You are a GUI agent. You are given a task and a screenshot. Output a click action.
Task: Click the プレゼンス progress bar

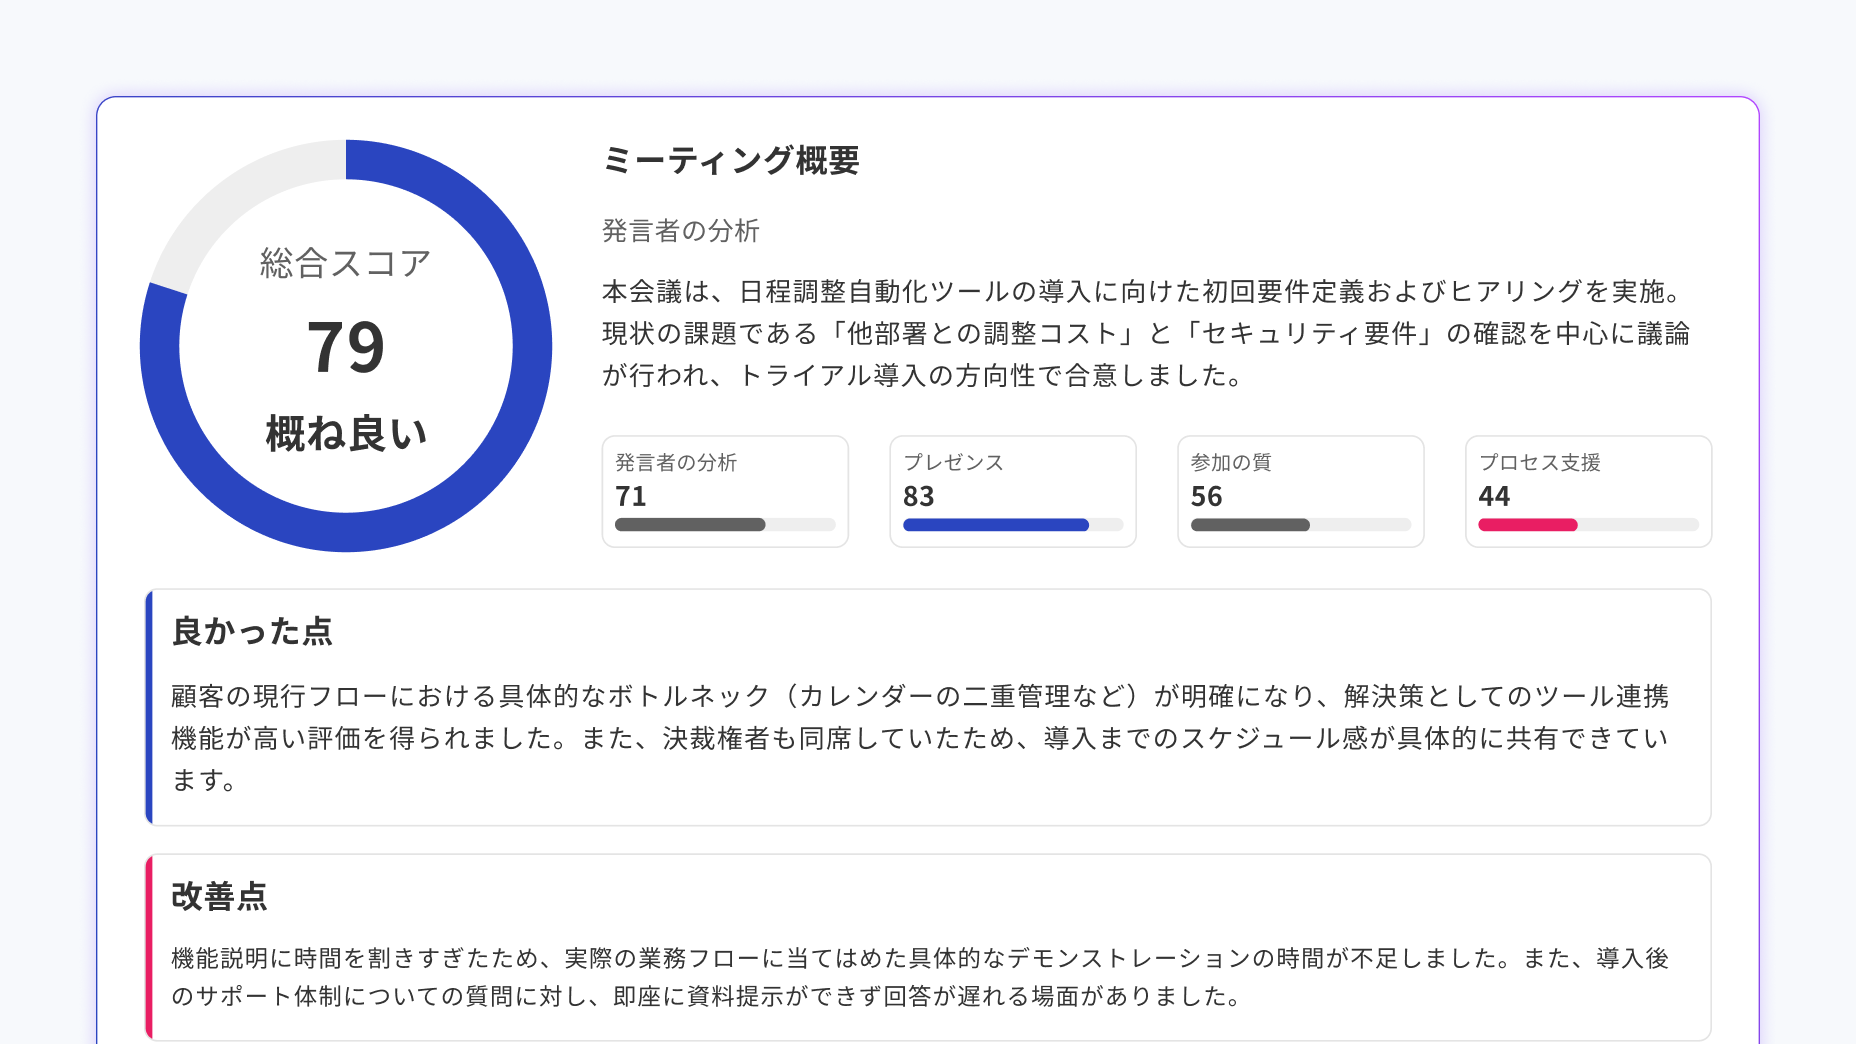1012,524
